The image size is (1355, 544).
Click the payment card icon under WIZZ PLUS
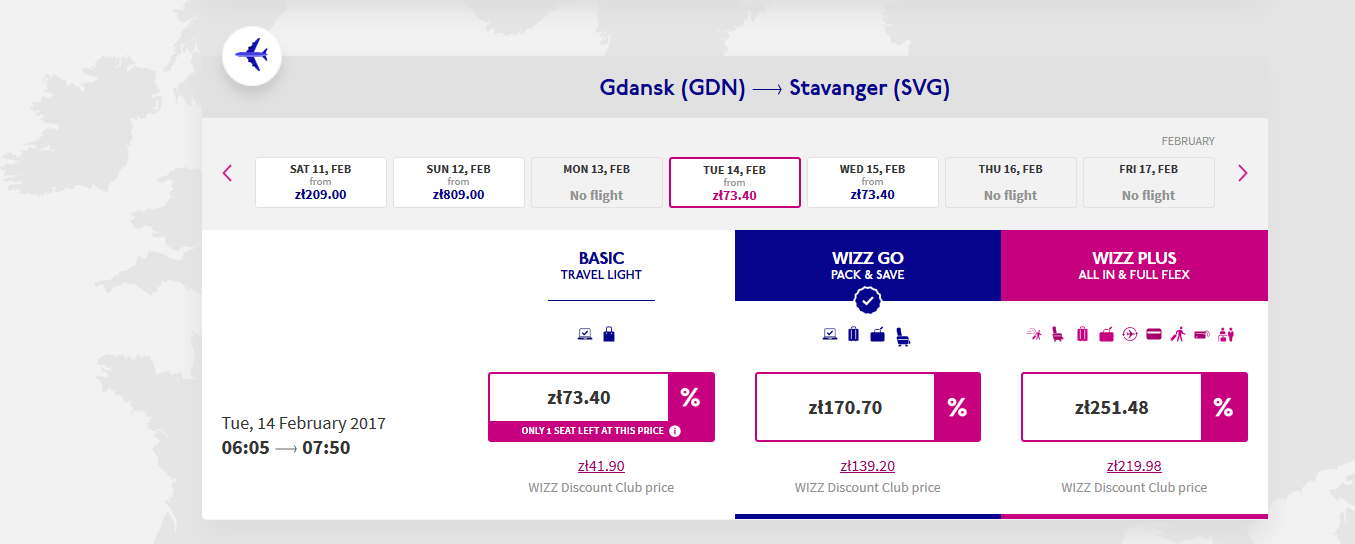1153,334
